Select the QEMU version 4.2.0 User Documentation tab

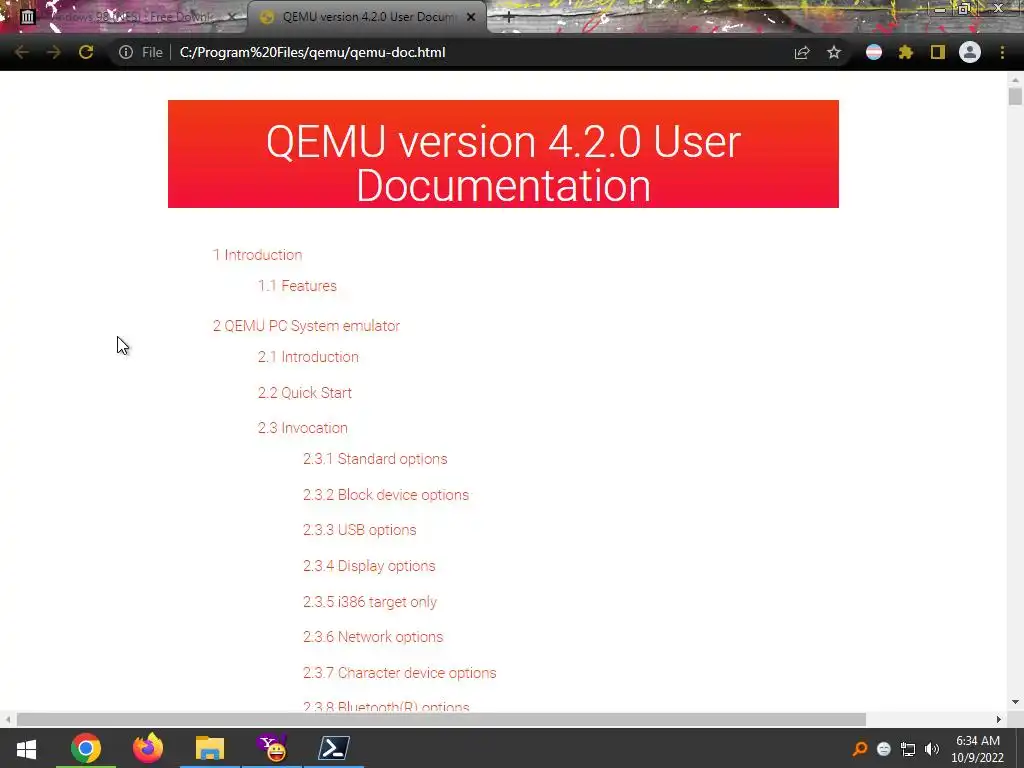coord(366,17)
